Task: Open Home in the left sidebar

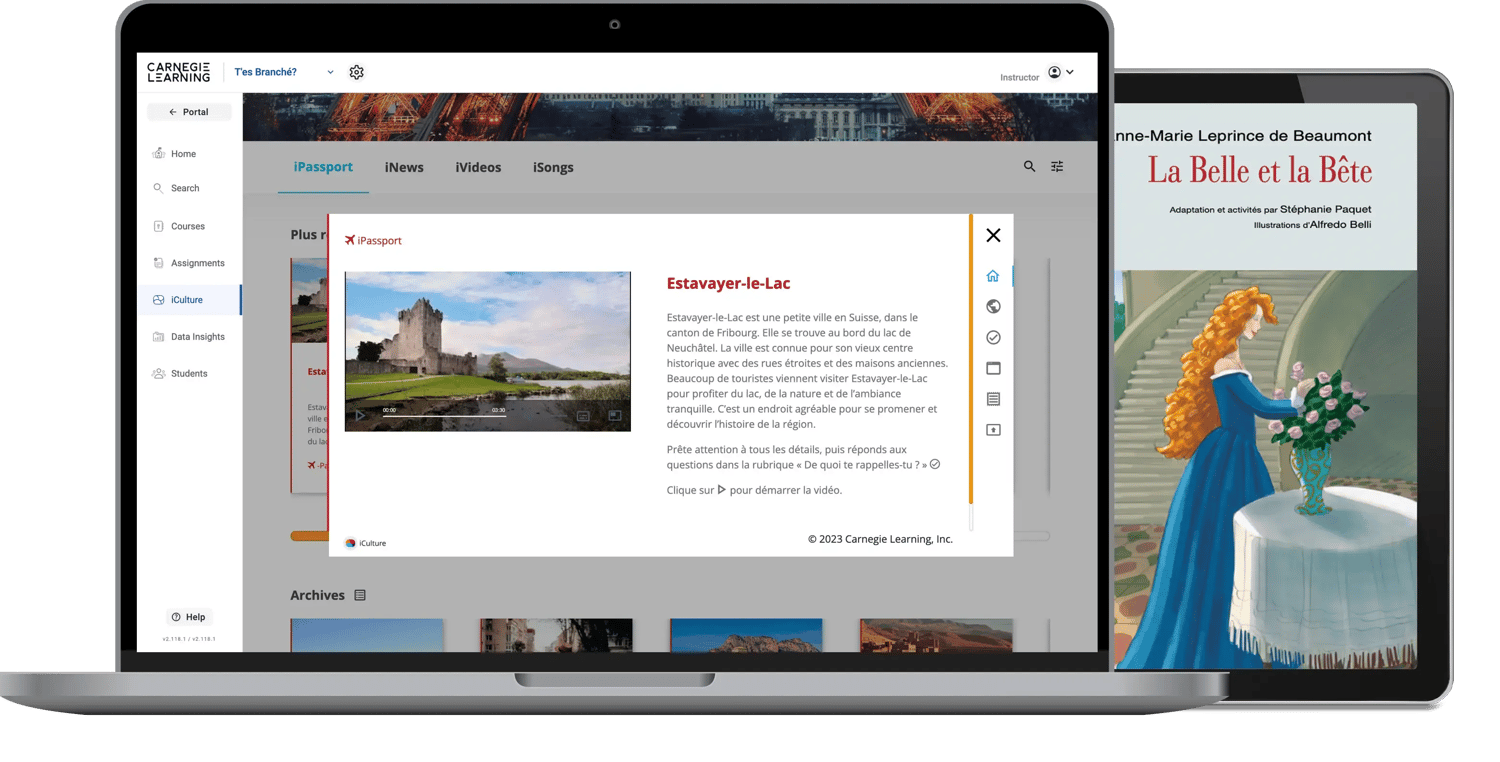Action: tap(174, 154)
